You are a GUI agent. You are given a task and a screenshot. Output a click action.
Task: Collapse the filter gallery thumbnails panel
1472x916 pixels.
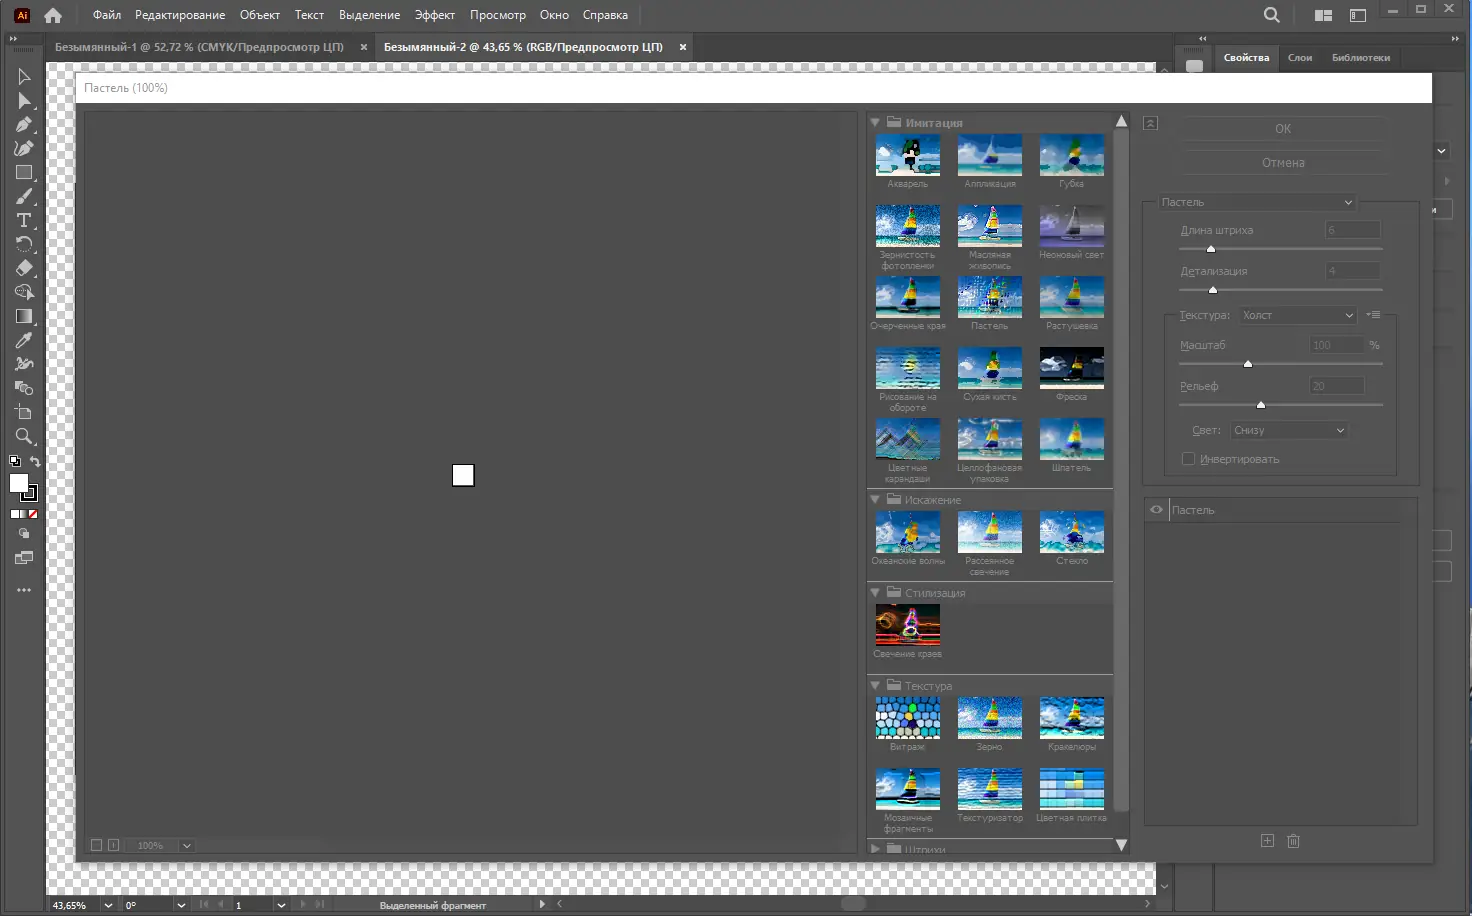tap(1150, 123)
